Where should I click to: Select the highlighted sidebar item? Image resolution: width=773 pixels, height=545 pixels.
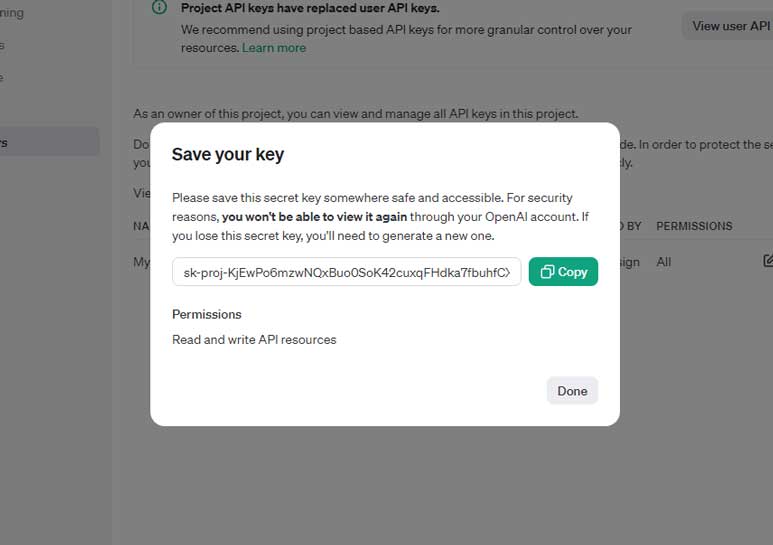(x=49, y=142)
